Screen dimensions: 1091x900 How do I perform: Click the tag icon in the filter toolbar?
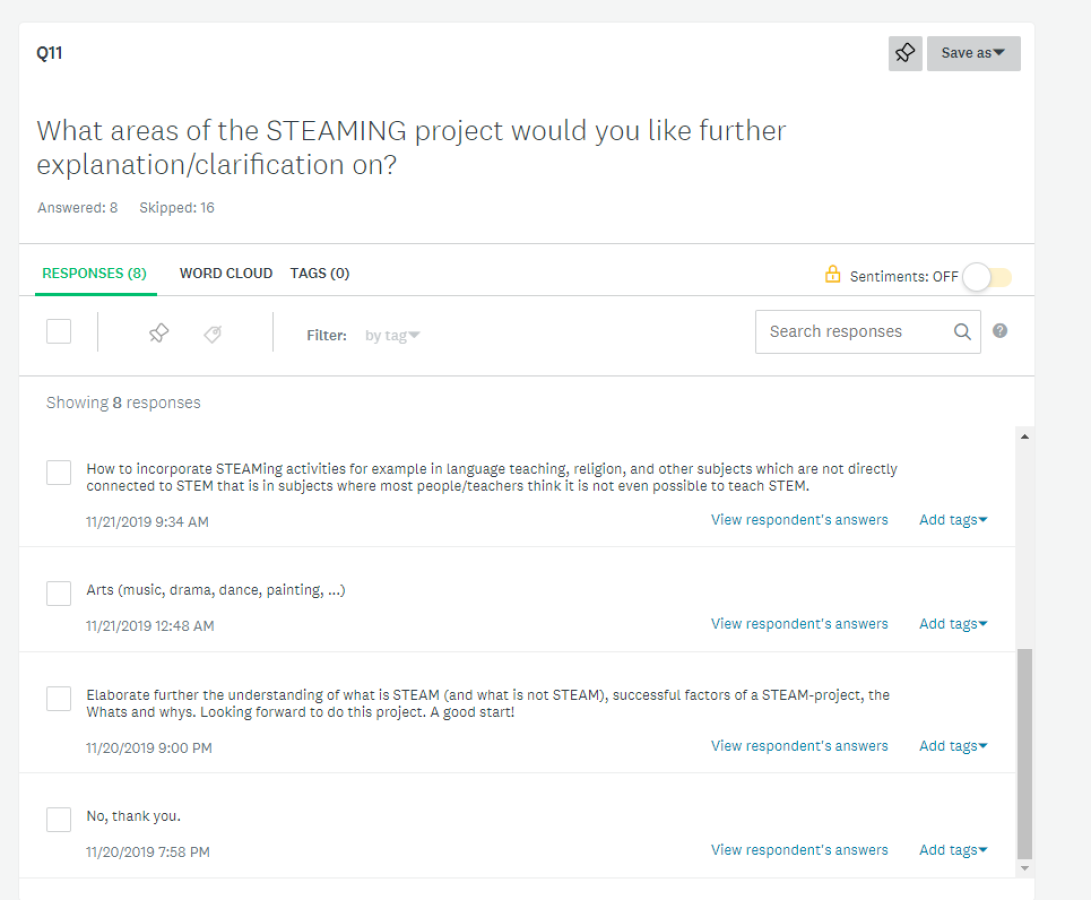213,334
